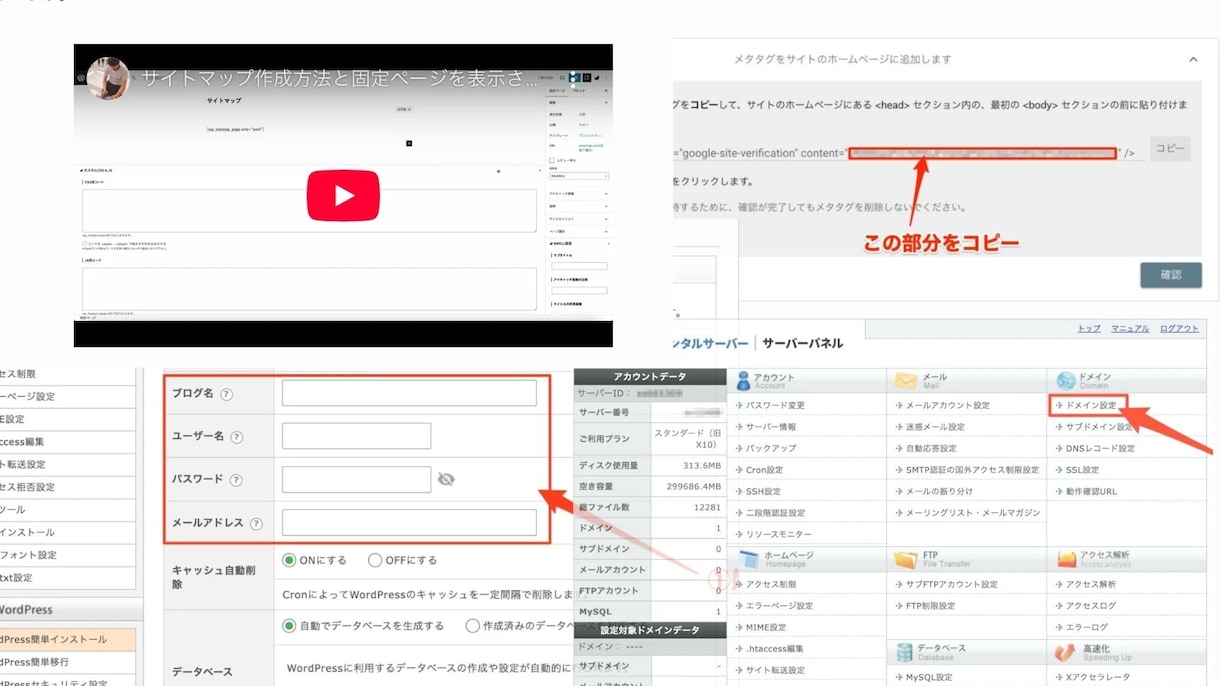Select ONにする for cache auto-delete
The image size is (1220, 686).
tap(289, 560)
